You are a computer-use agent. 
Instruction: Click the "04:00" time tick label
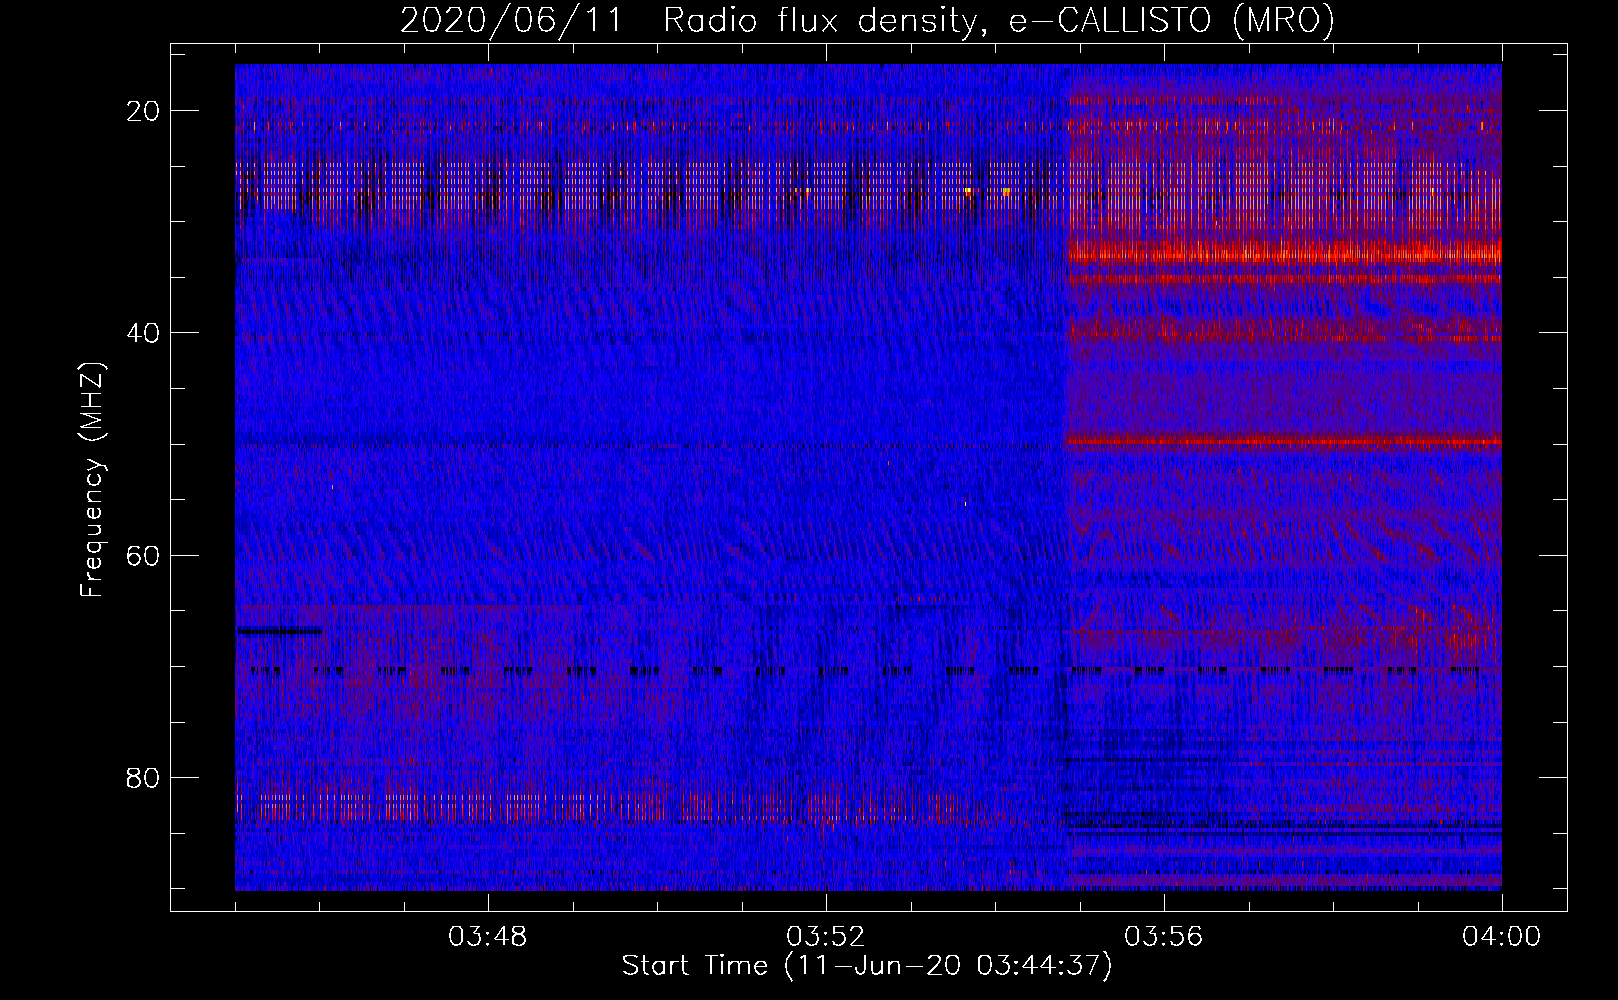coord(1501,937)
